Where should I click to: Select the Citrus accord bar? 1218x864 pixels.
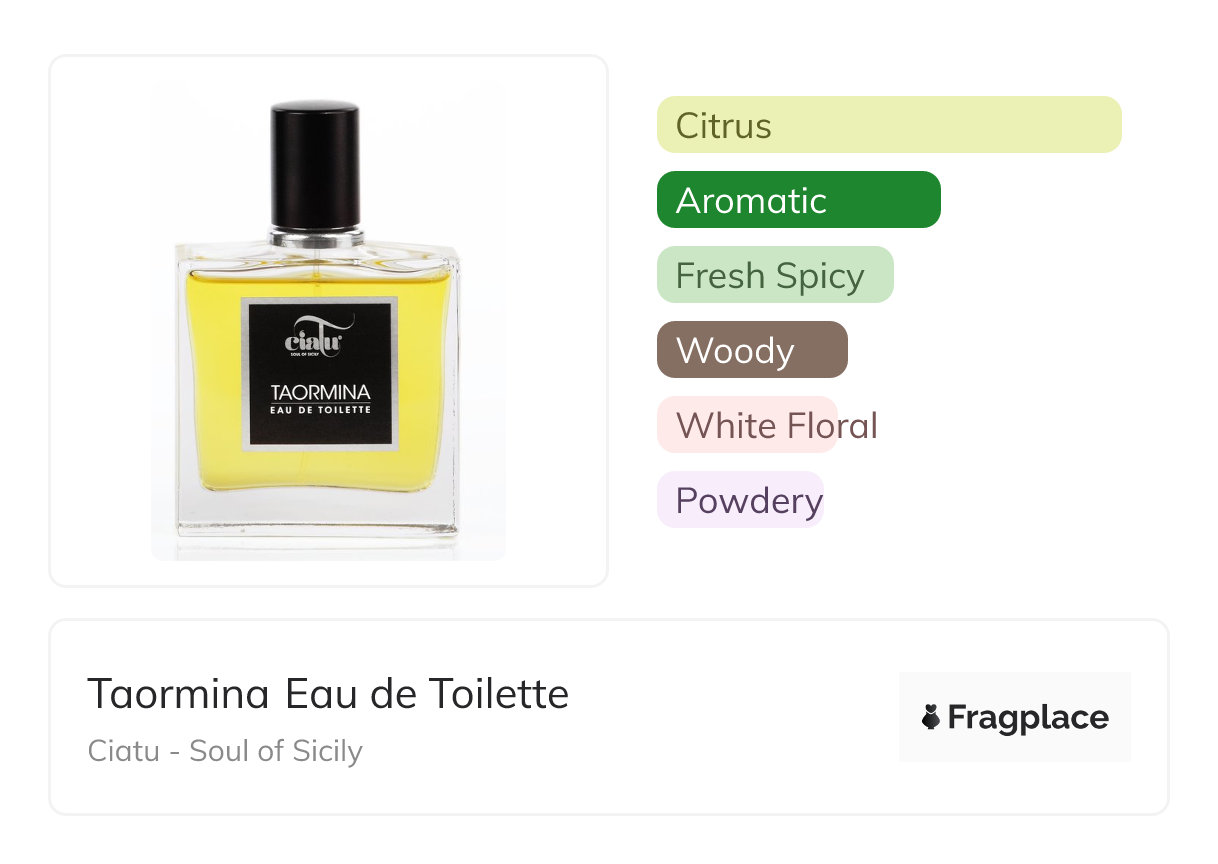[889, 125]
